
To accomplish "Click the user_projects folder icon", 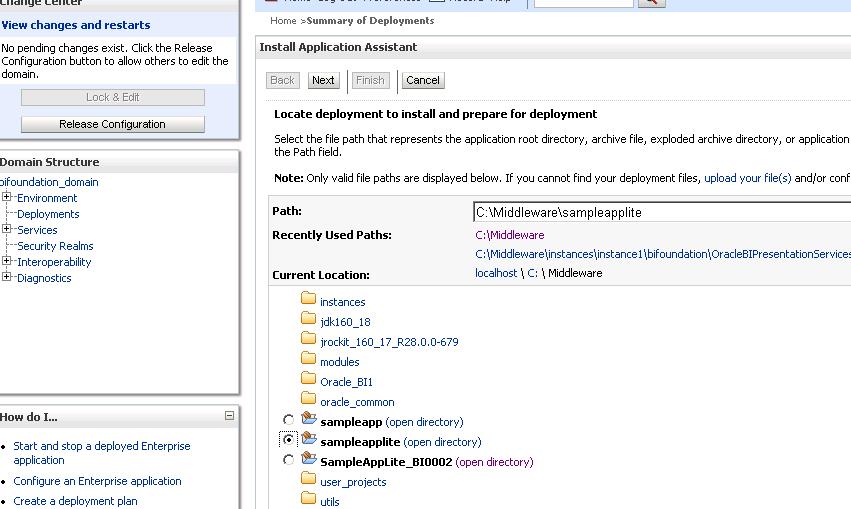I will point(308,478).
